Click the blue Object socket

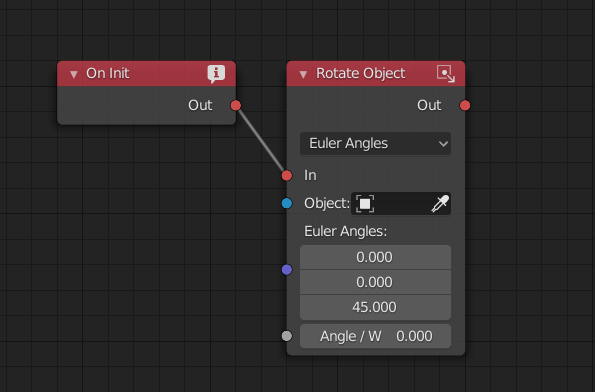tap(287, 203)
